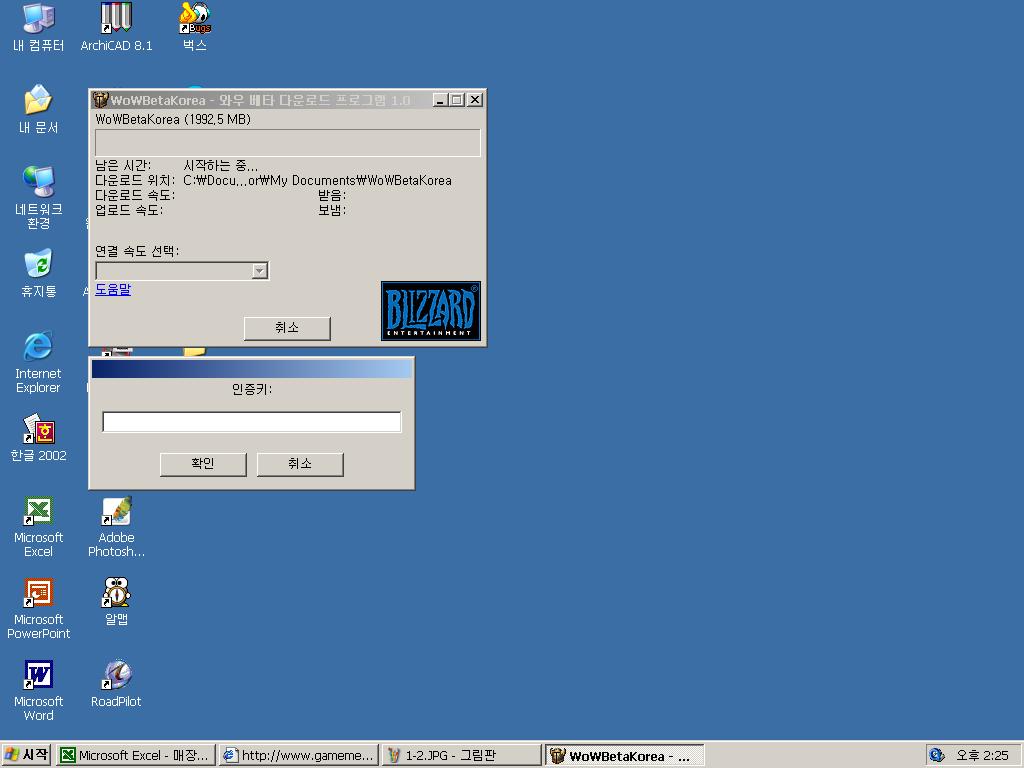
Task: Open the Microsoft Word desktop shortcut
Action: tap(38, 677)
